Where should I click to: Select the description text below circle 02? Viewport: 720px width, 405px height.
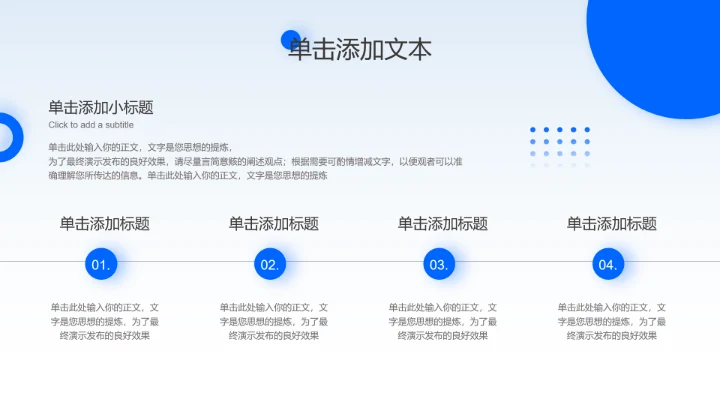(274, 321)
